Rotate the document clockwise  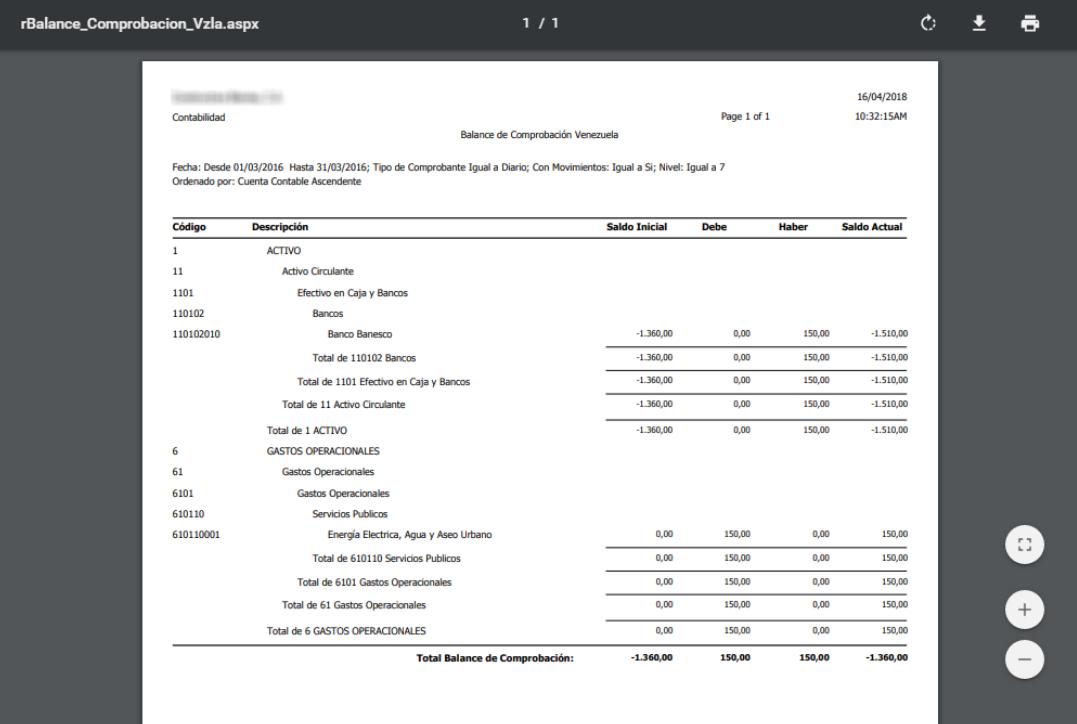929,24
